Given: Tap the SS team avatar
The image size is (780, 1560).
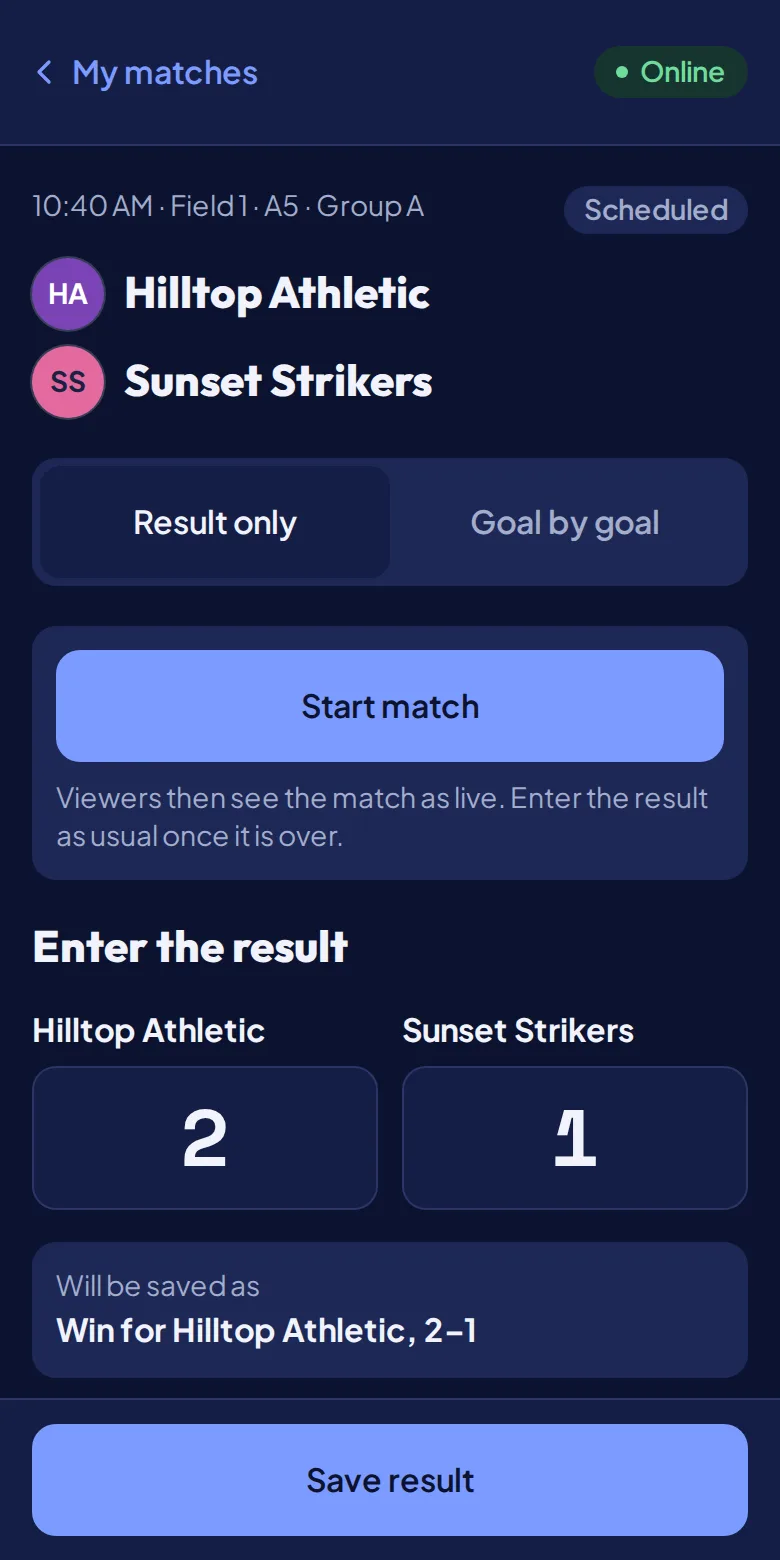Looking at the screenshot, I should point(68,382).
